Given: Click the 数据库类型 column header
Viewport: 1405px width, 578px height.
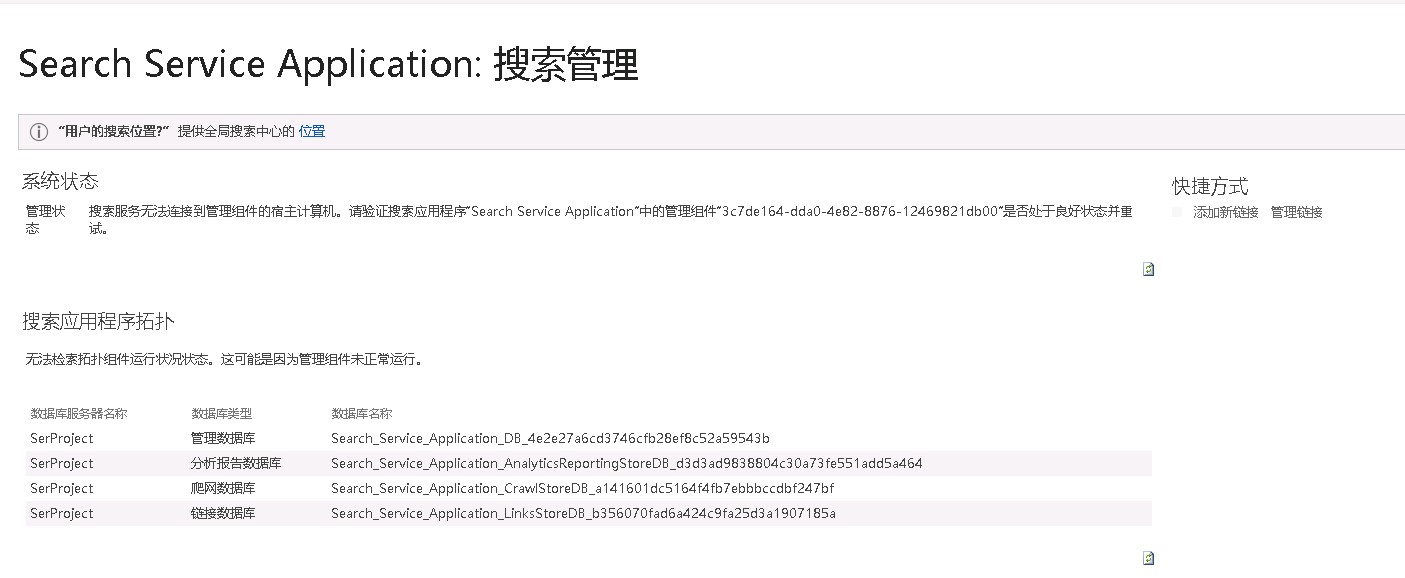Looking at the screenshot, I should coord(221,414).
